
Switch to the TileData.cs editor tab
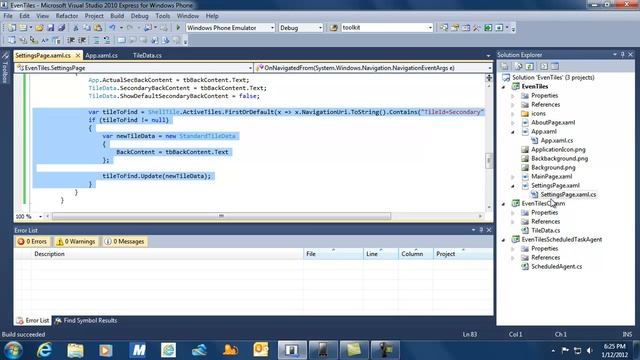point(147,56)
